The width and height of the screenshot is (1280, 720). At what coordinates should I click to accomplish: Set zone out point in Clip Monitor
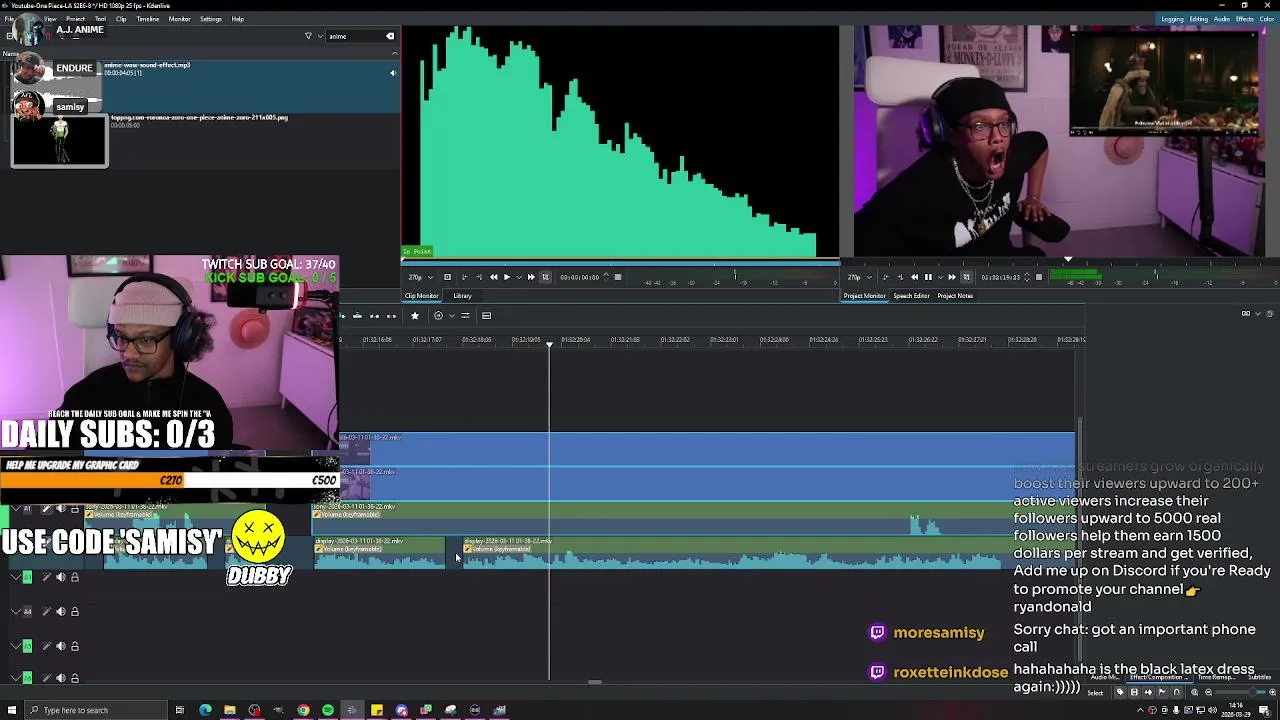coord(479,277)
